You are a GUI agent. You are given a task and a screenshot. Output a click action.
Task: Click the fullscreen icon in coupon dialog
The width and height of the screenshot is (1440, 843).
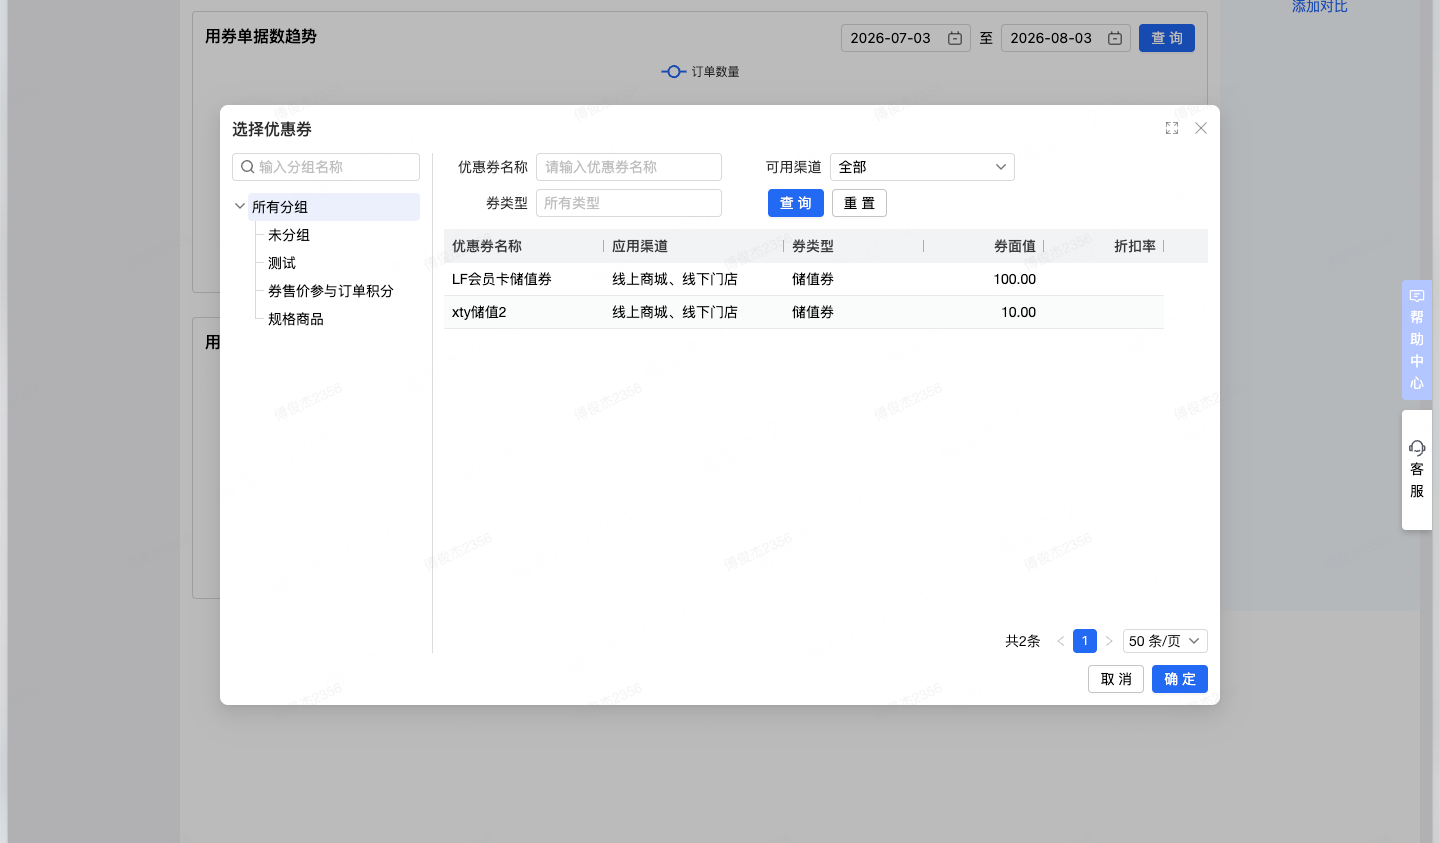tap(1172, 128)
